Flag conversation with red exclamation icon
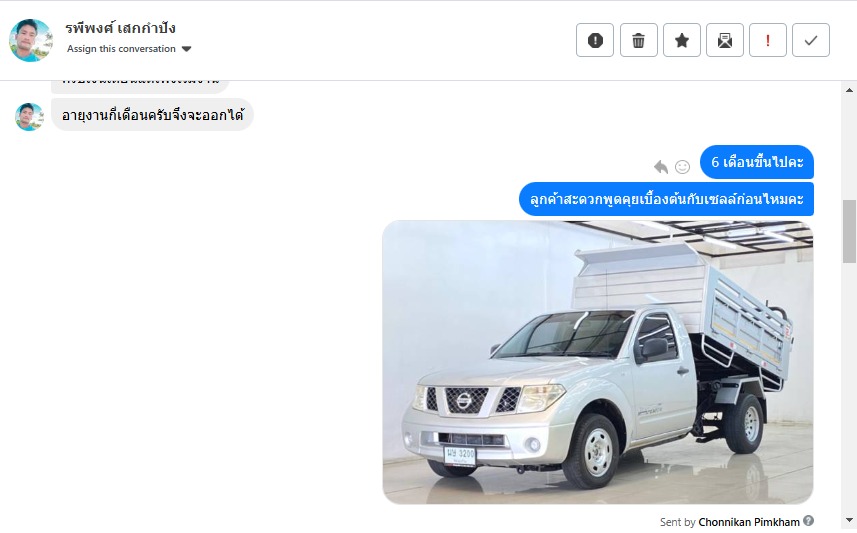Screen dimensions: 857x533 point(768,40)
